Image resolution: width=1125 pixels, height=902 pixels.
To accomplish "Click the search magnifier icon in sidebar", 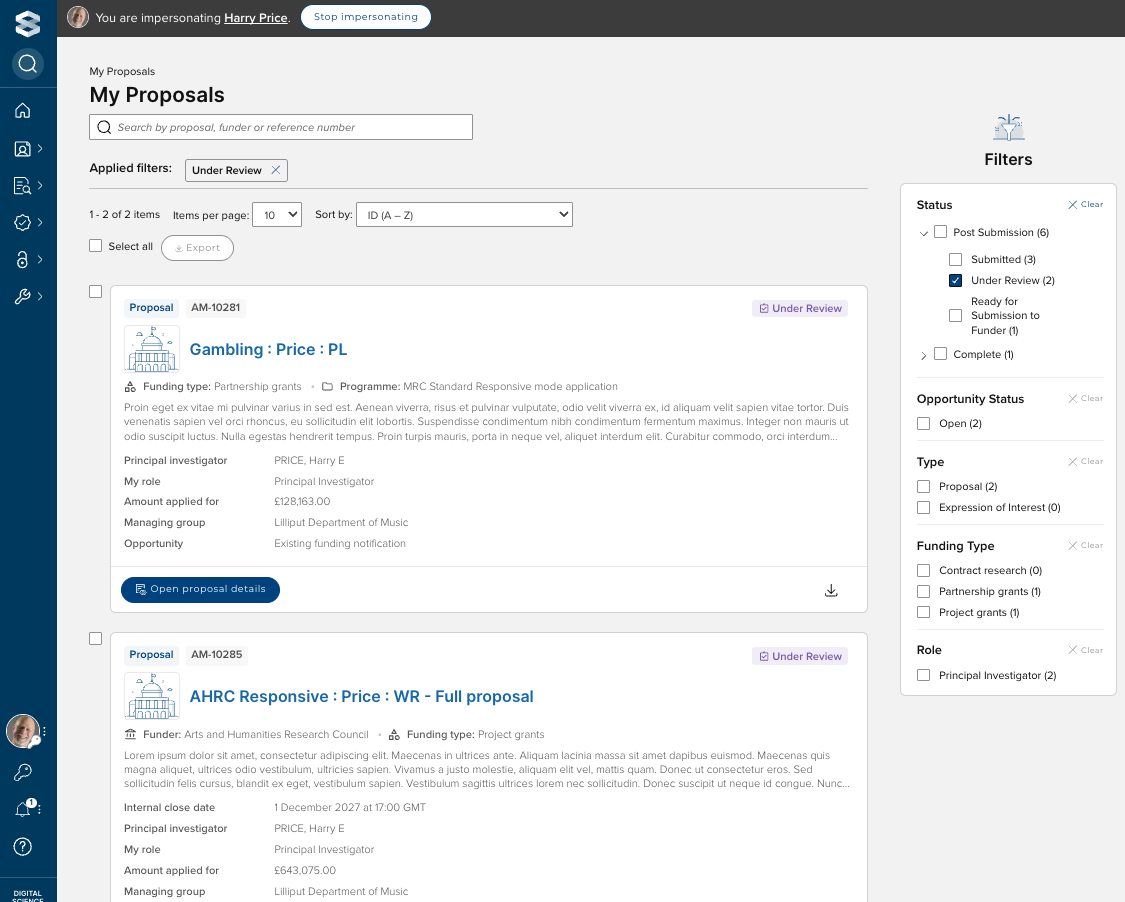I will [28, 64].
